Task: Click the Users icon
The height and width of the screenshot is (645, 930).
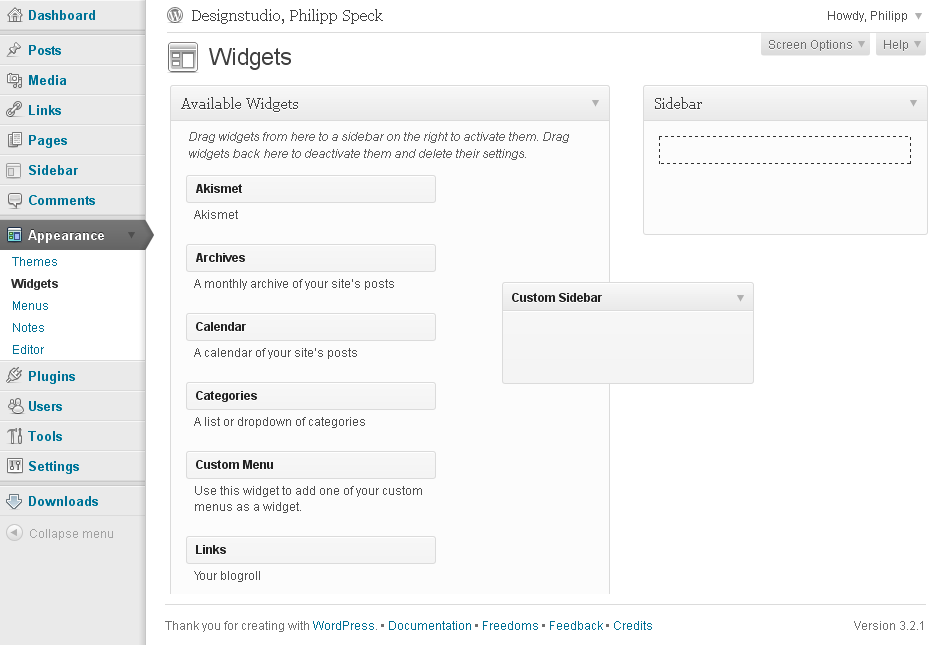Action: (14, 405)
